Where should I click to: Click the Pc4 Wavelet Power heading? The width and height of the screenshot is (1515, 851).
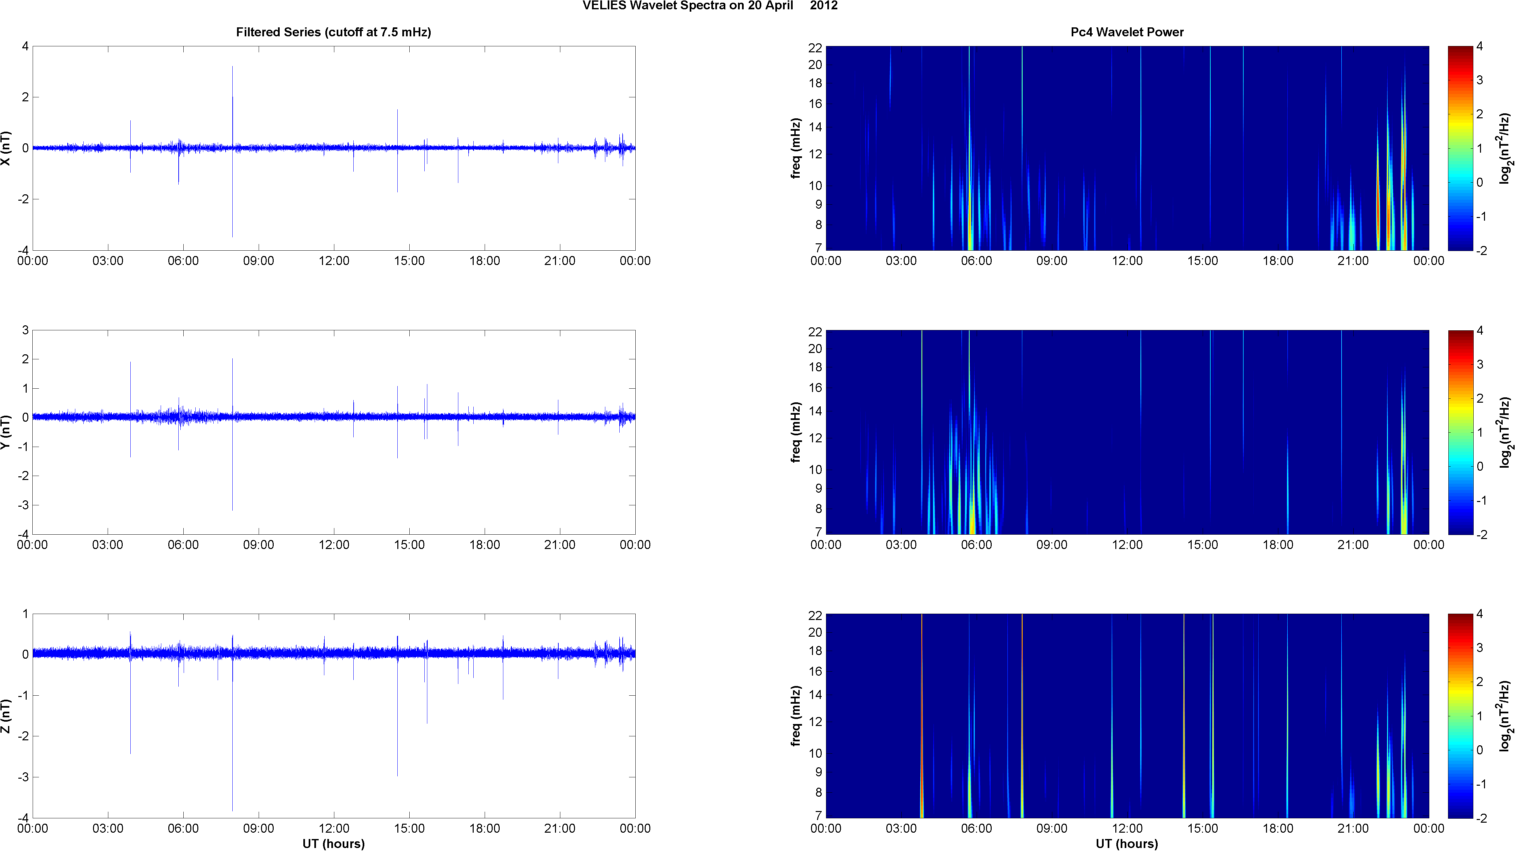(1126, 32)
